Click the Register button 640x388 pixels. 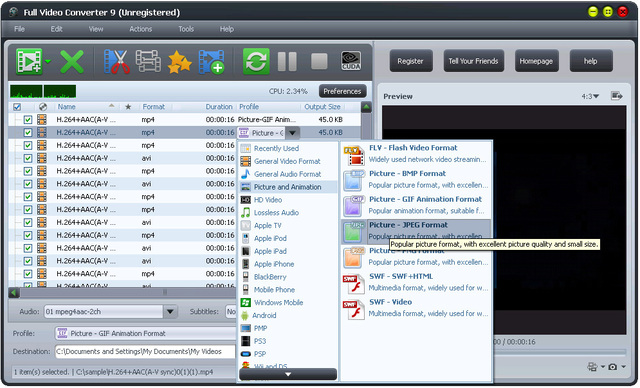(x=411, y=61)
